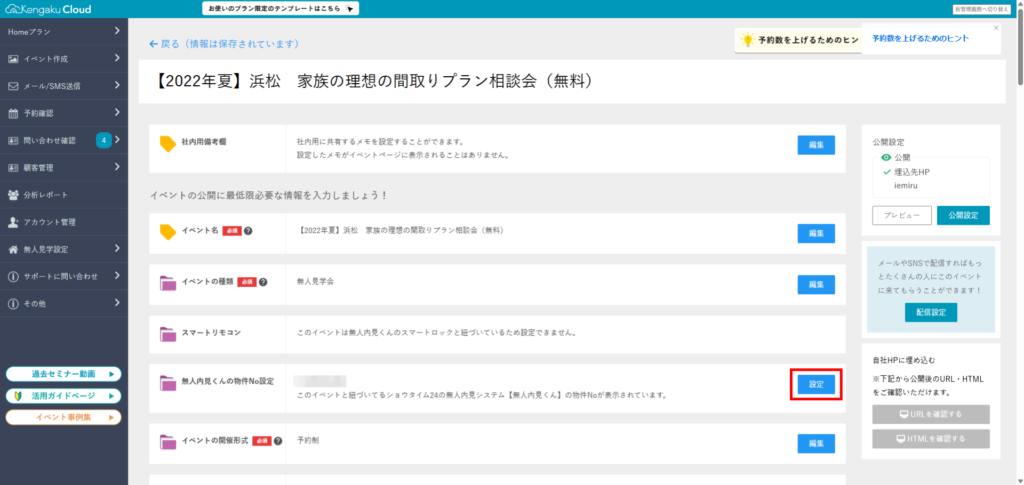The height and width of the screenshot is (485, 1024).
Task: Expand the サポートに問い合わせ chevron arrow
Action: tap(117, 275)
